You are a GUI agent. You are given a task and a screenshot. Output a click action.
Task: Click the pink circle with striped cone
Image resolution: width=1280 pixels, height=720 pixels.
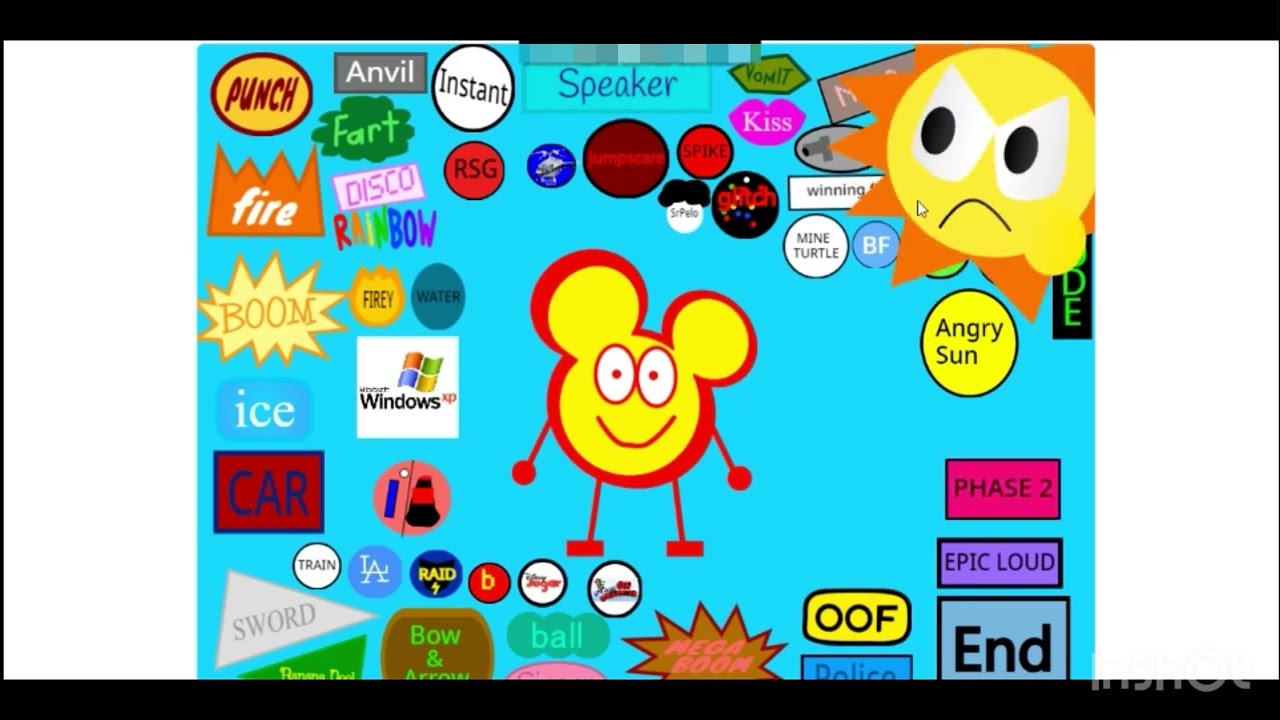coord(412,497)
